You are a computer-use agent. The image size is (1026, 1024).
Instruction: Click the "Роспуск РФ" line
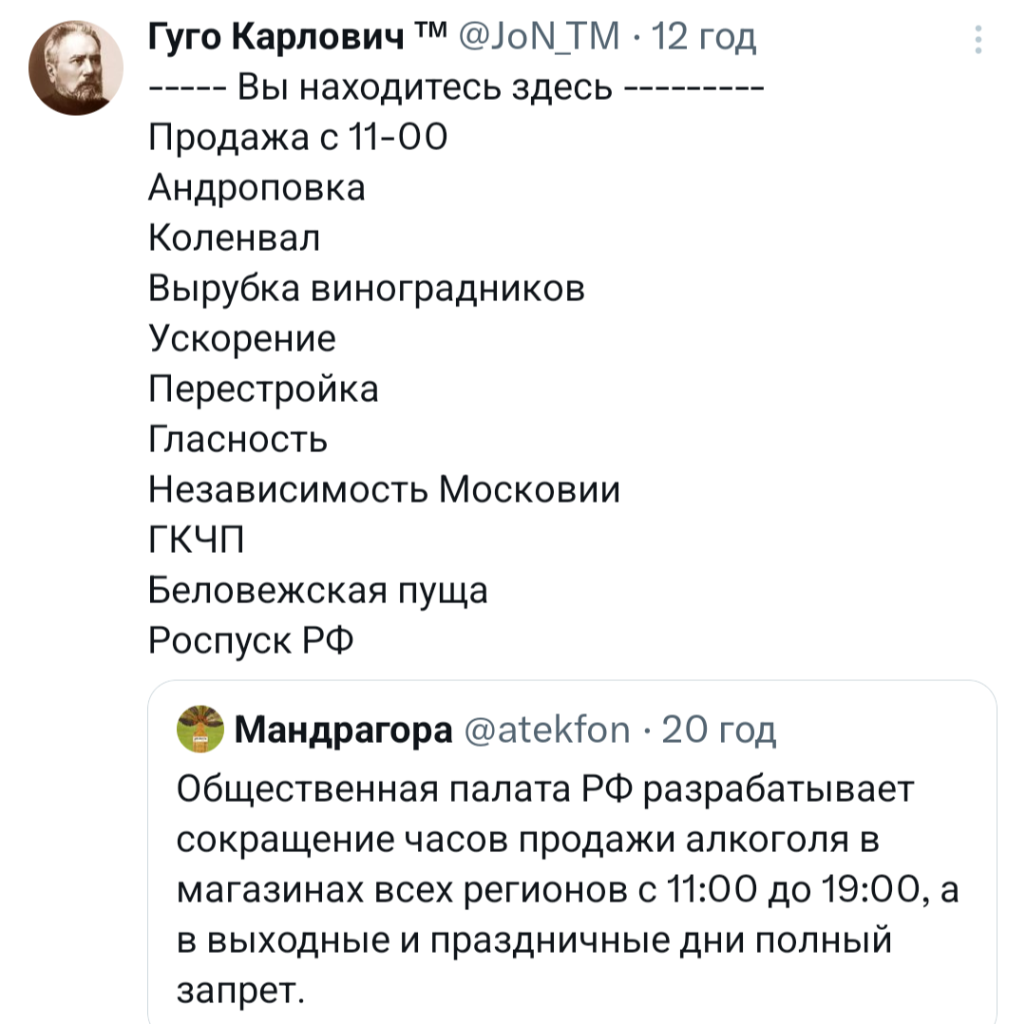[251, 640]
